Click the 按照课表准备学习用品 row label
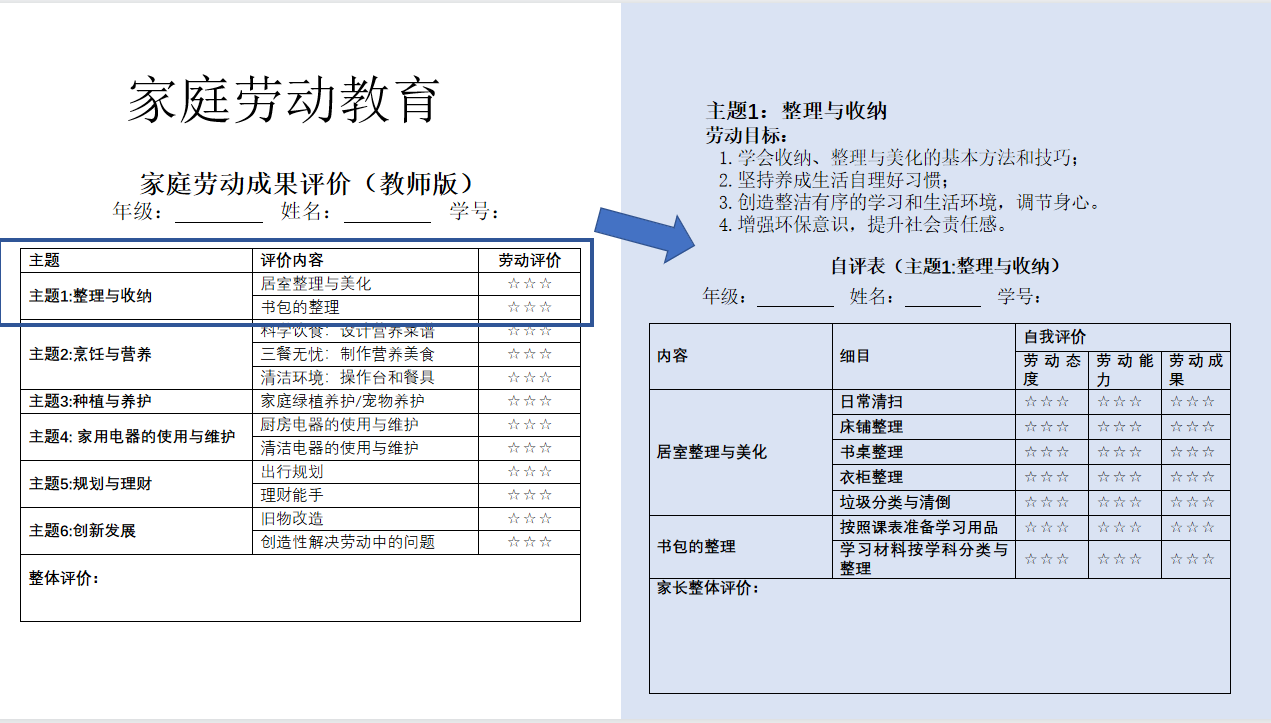Screen dimensions: 1271x723 point(920,527)
